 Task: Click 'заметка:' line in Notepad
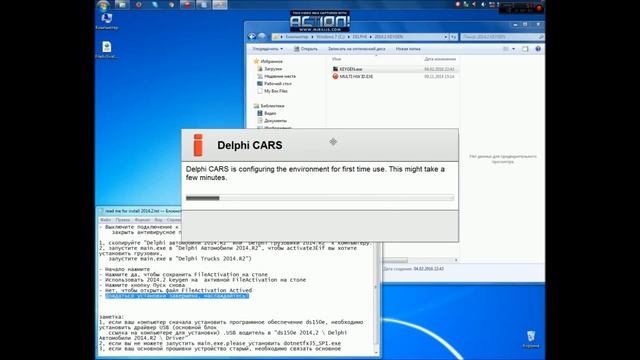coord(111,317)
